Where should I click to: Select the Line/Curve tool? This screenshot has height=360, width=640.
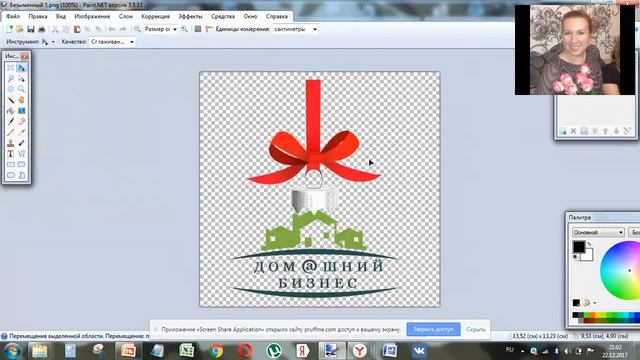[21, 154]
